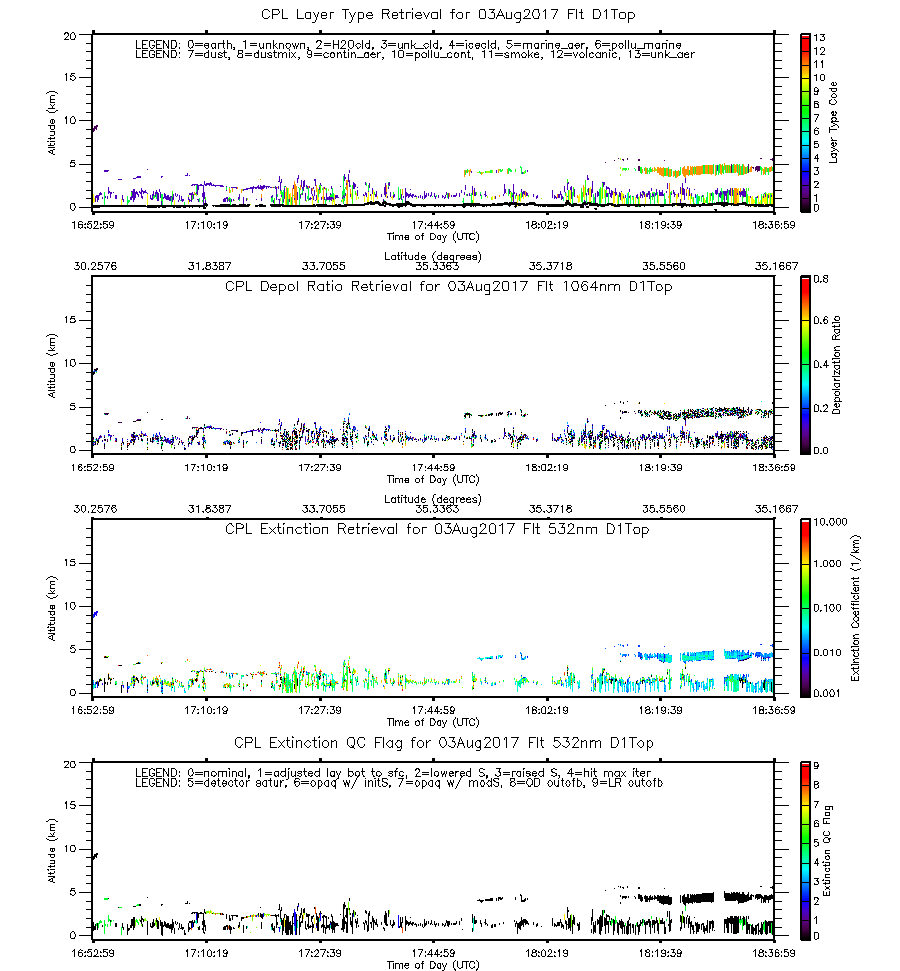This screenshot has height=971, width=900.
Task: Click value 0.001 on Extinction Coefficient scale
Action: [x=828, y=694]
